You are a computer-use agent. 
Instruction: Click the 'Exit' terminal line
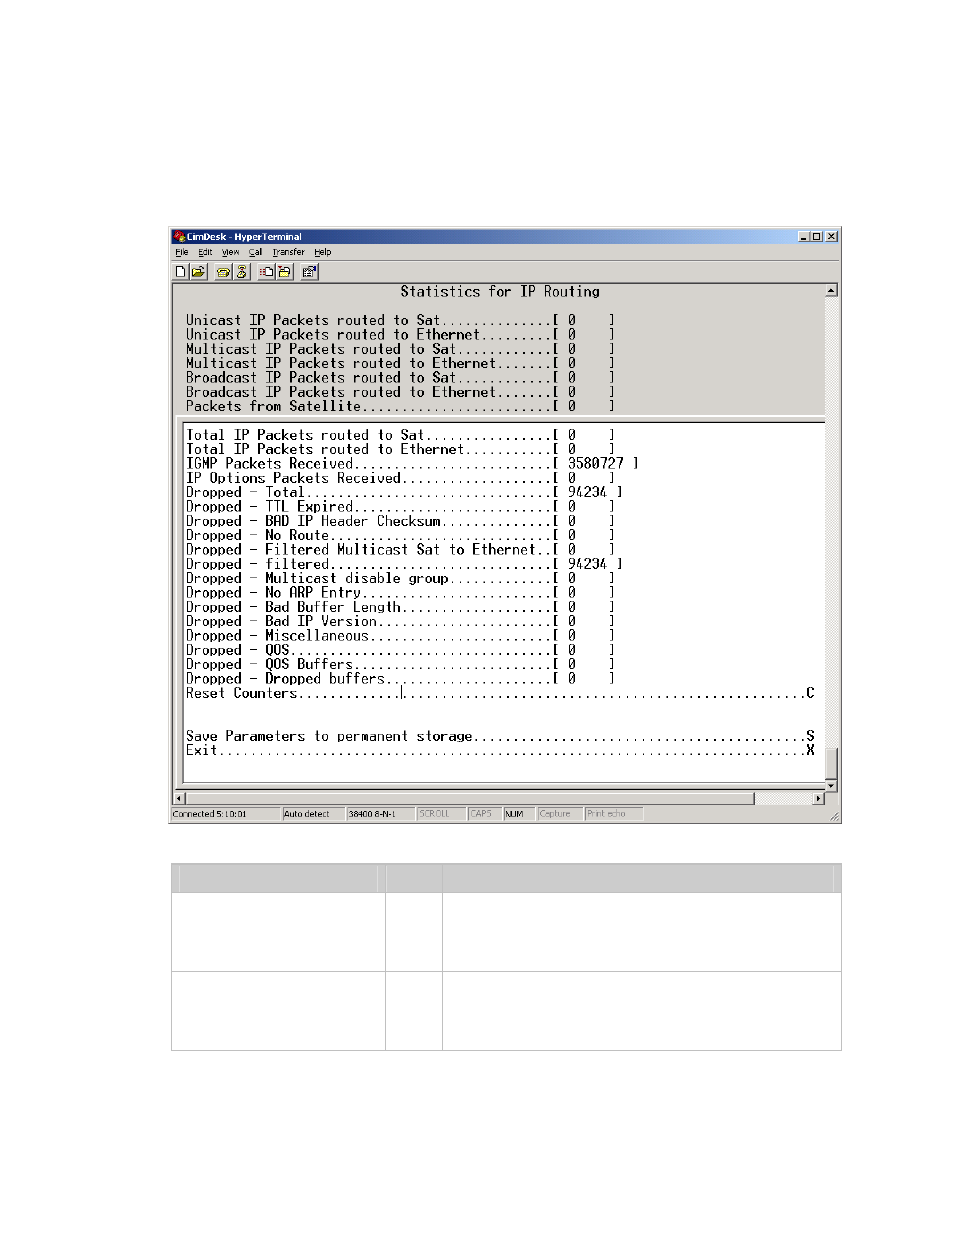pyautogui.click(x=500, y=750)
